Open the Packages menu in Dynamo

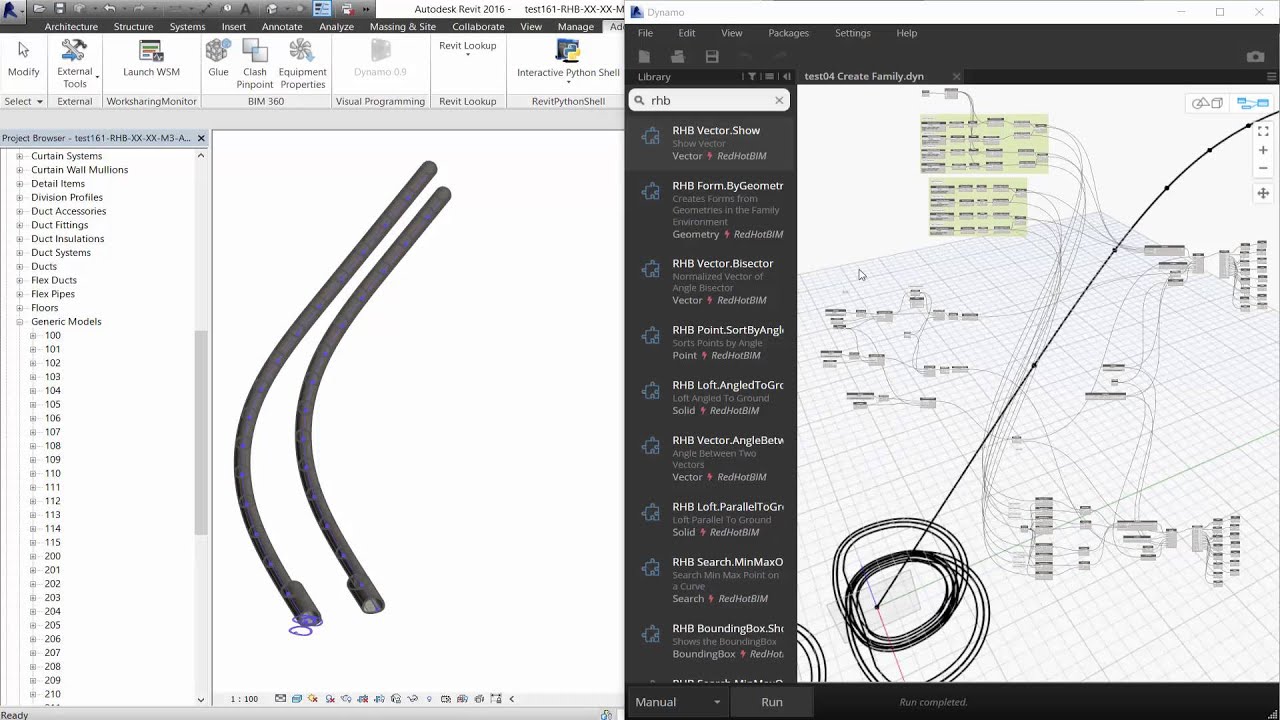coord(788,33)
